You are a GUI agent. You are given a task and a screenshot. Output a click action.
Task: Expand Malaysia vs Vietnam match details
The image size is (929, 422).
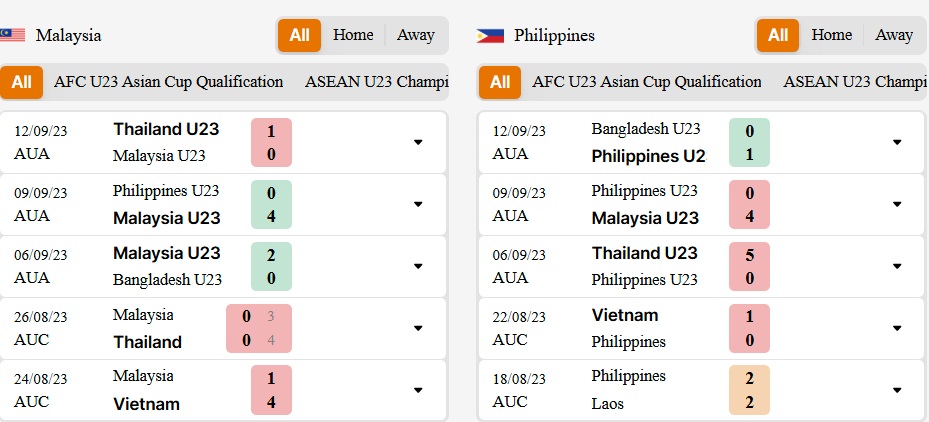pos(418,390)
